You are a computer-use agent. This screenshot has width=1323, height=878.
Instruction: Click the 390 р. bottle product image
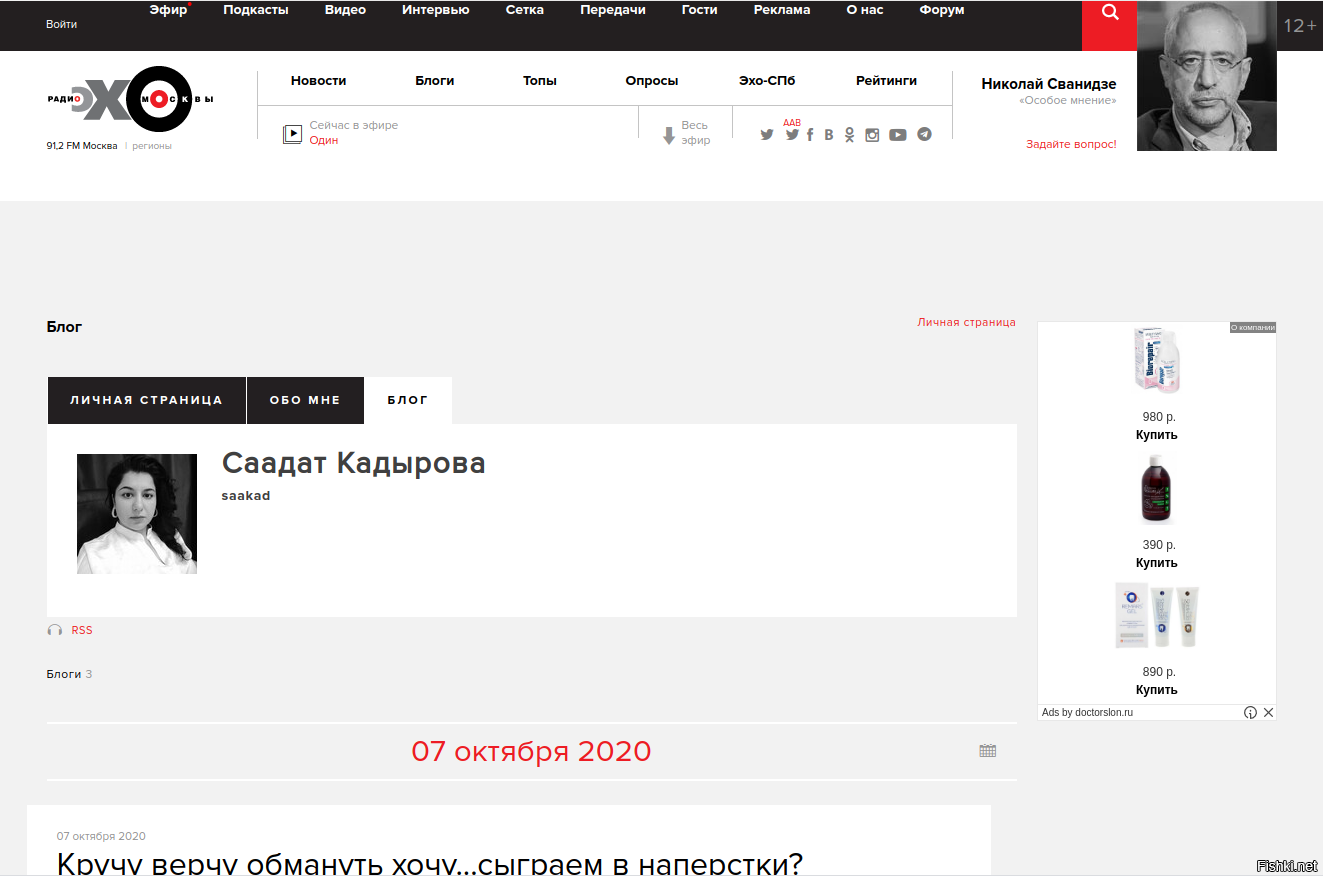1157,489
